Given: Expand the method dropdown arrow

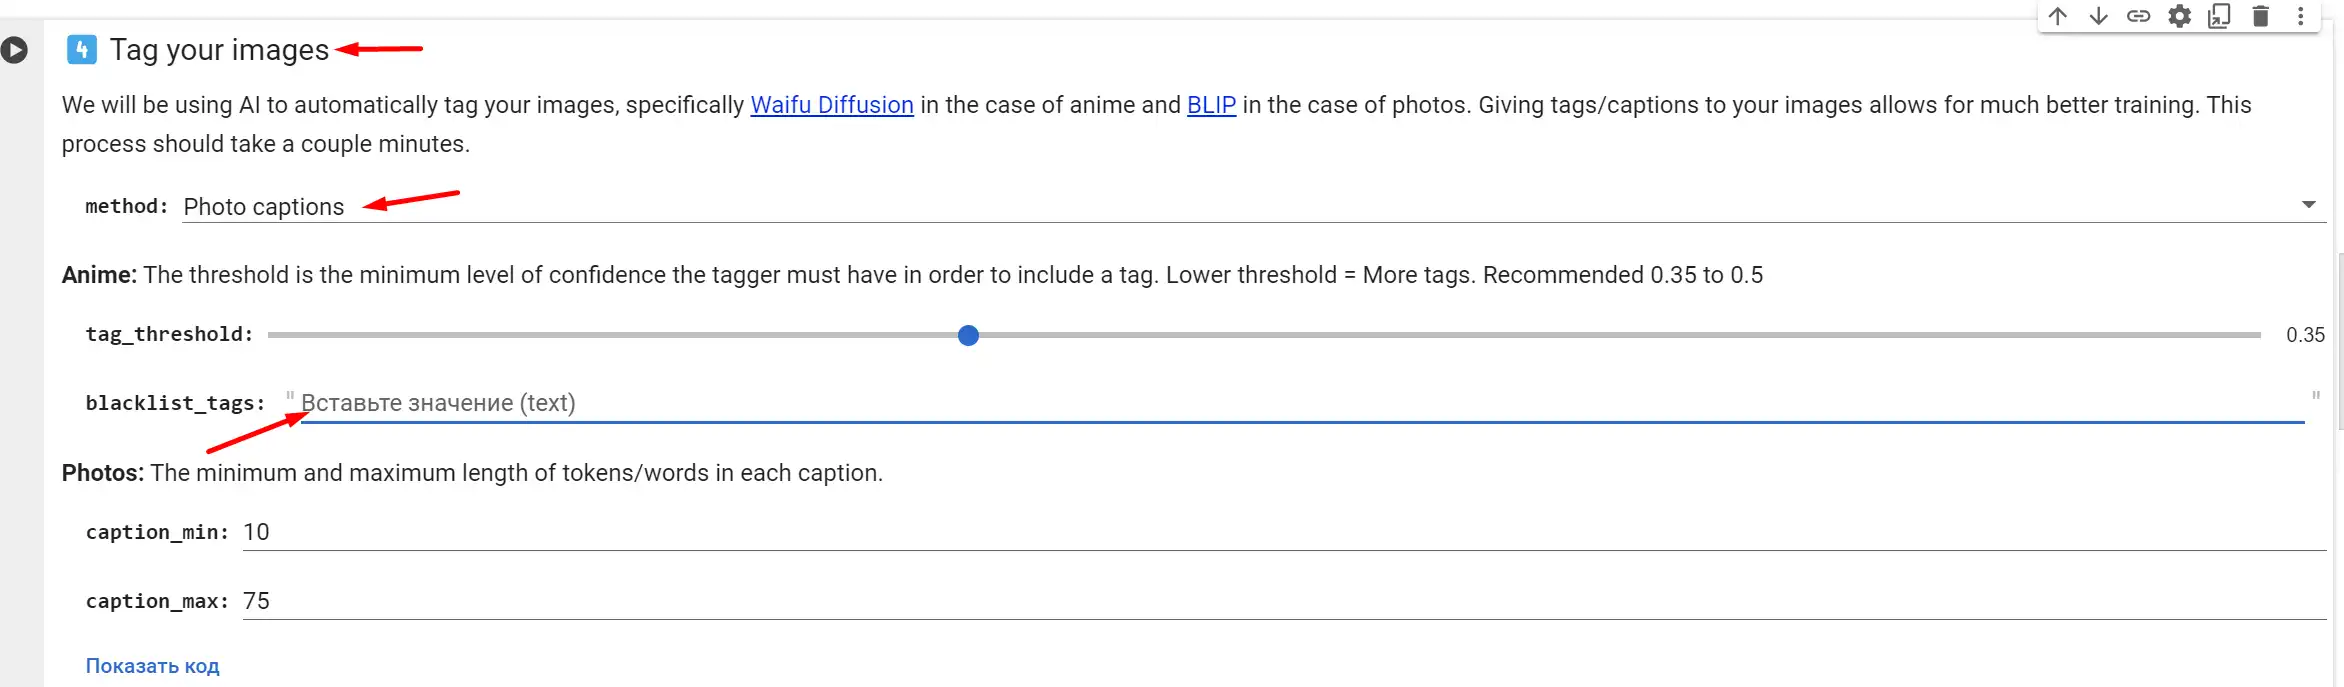Looking at the screenshot, I should pos(2308,205).
